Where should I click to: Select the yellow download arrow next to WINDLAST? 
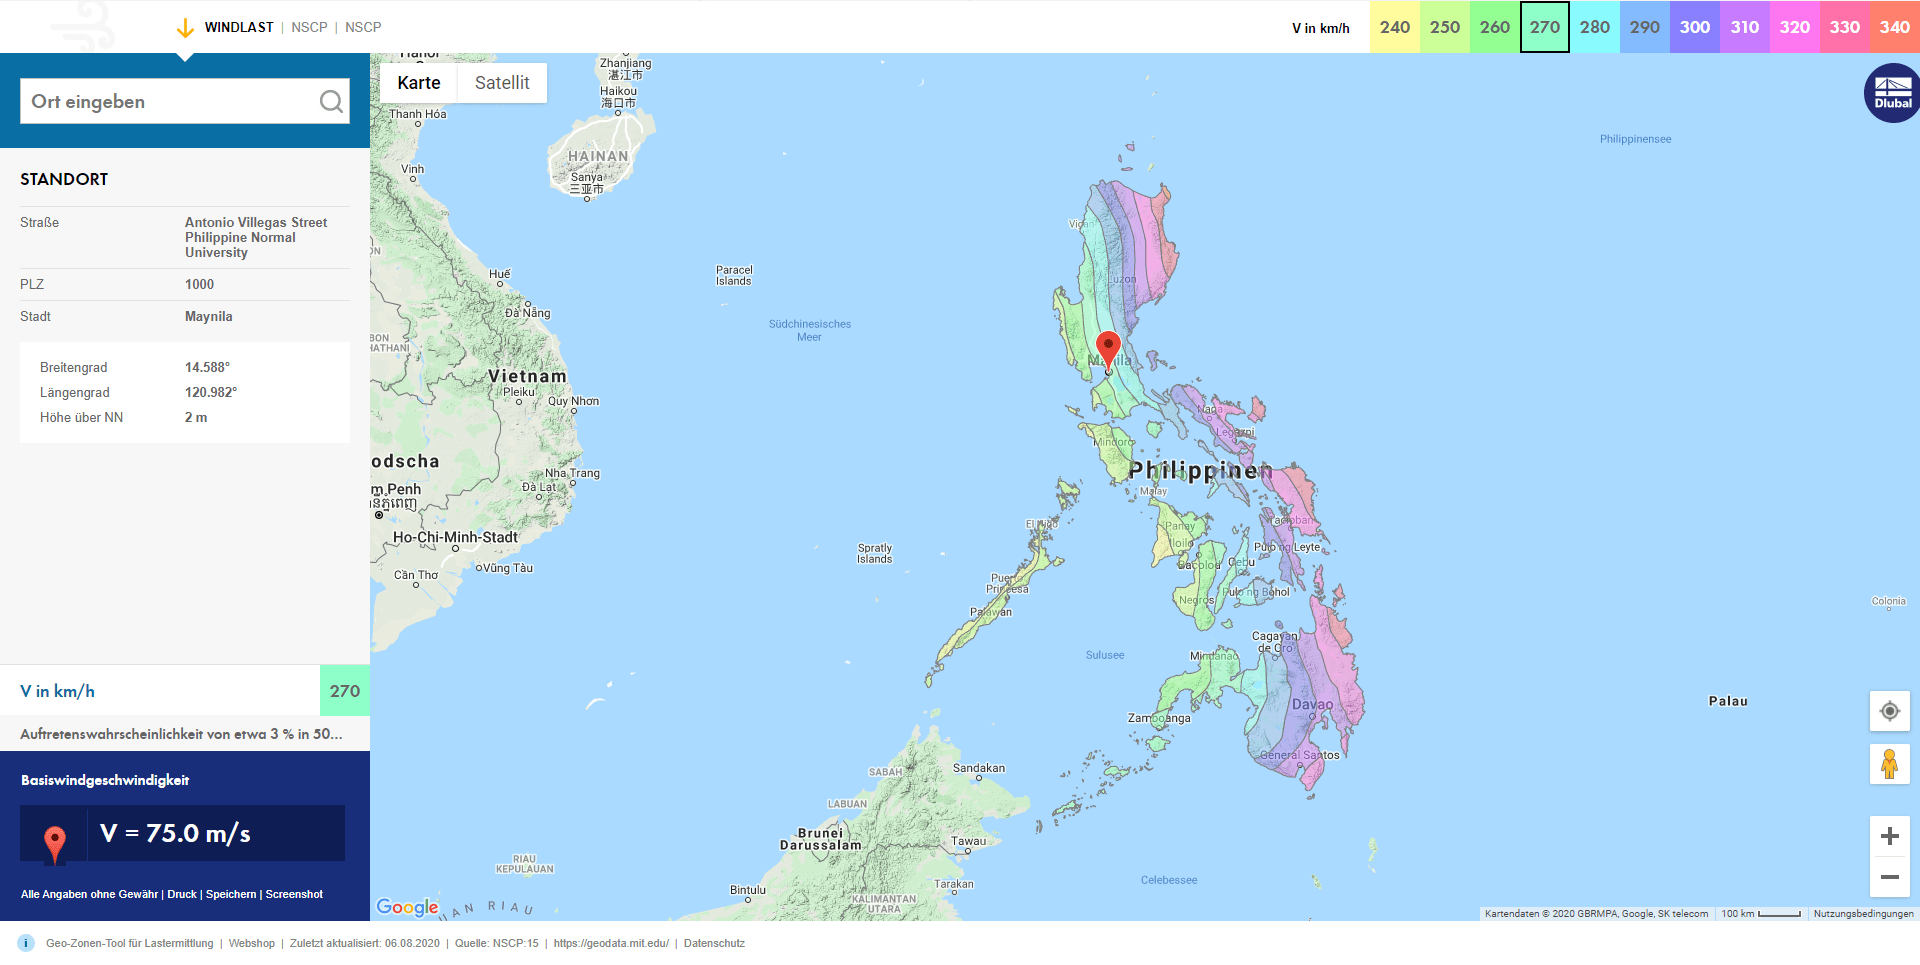183,27
